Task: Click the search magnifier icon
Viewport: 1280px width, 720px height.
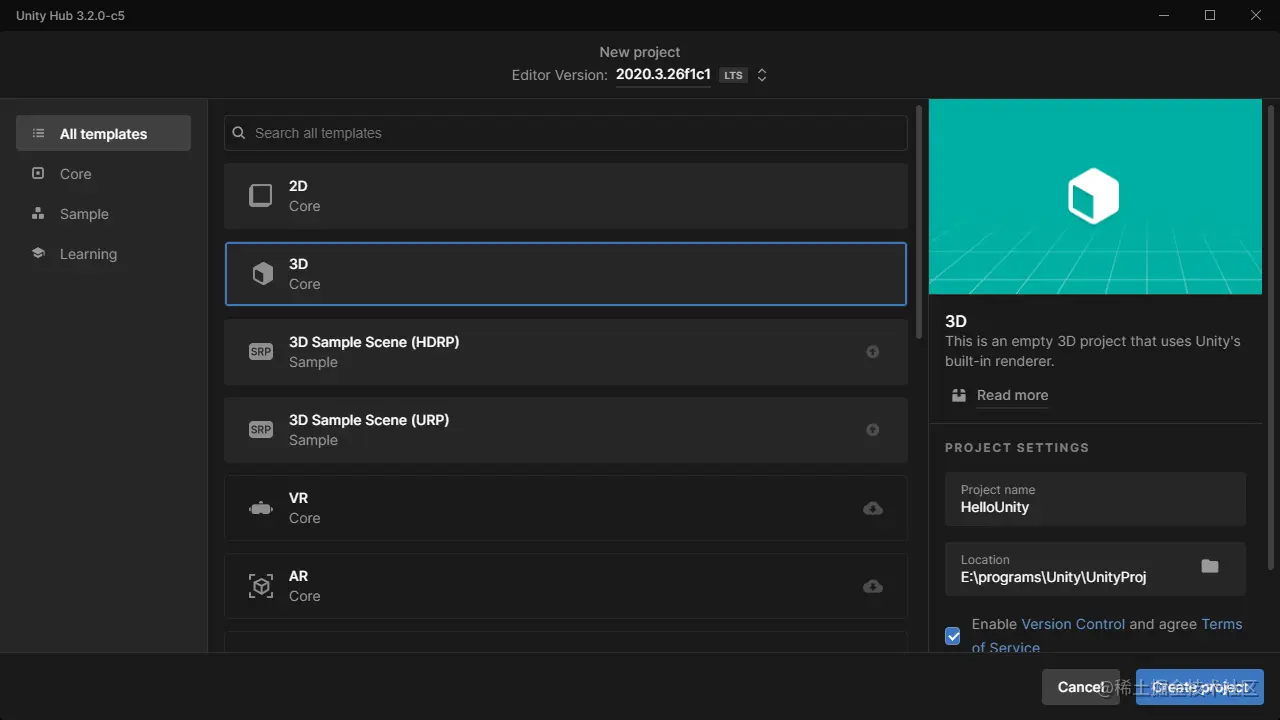Action: (x=239, y=133)
